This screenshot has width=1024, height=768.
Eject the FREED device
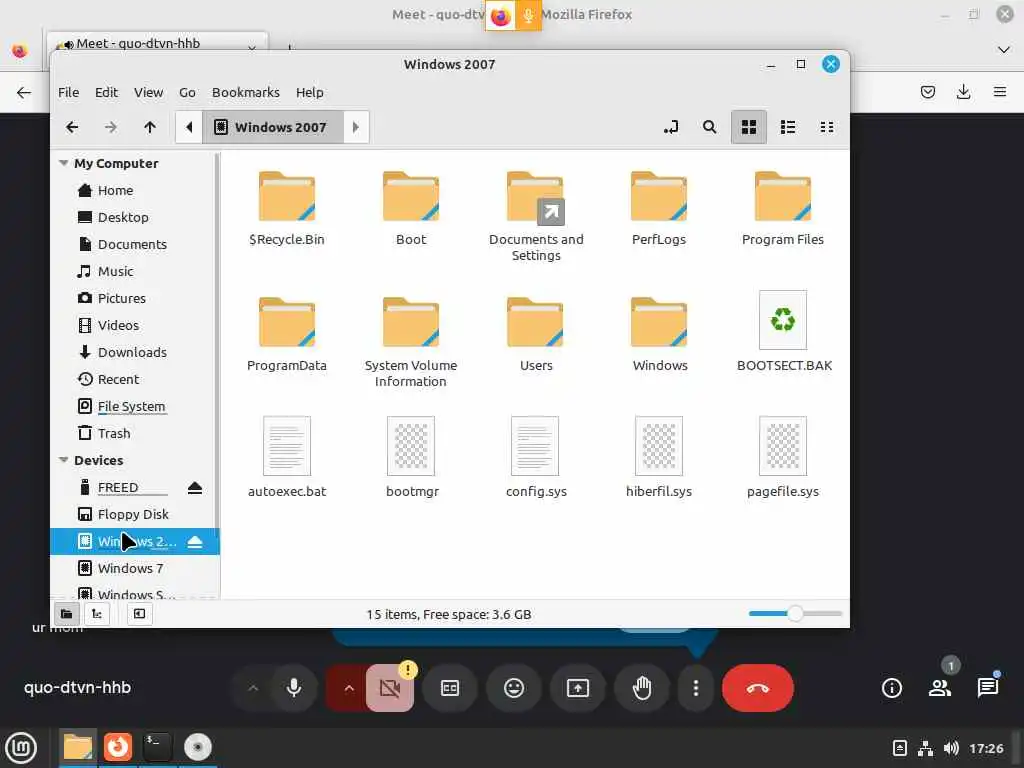(x=195, y=488)
